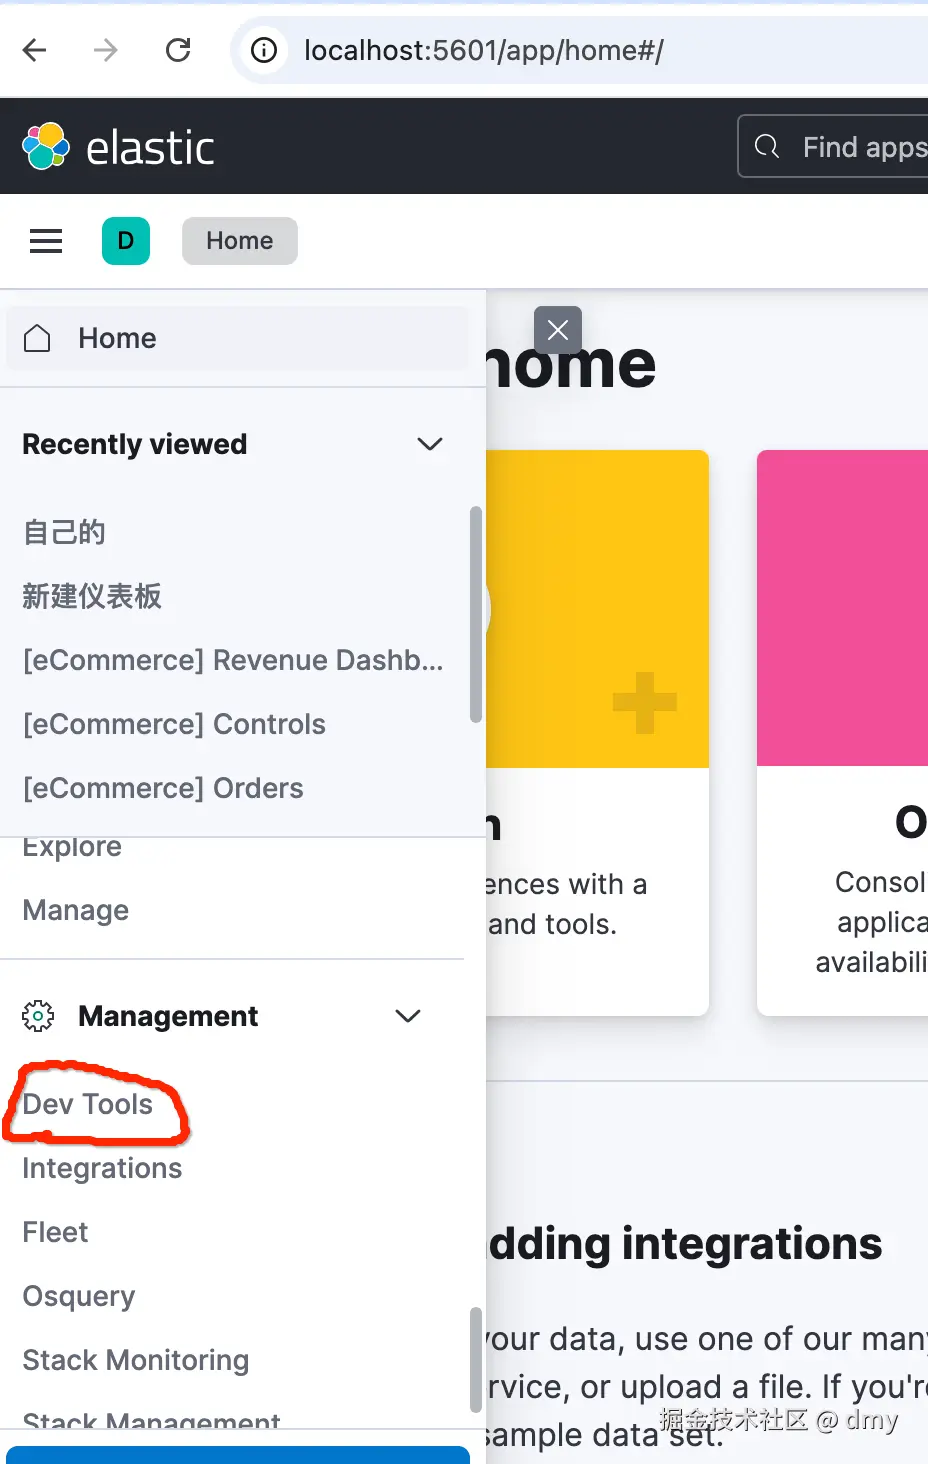Click the Home breadcrumb button
Viewport: 928px width, 1464px height.
point(240,241)
